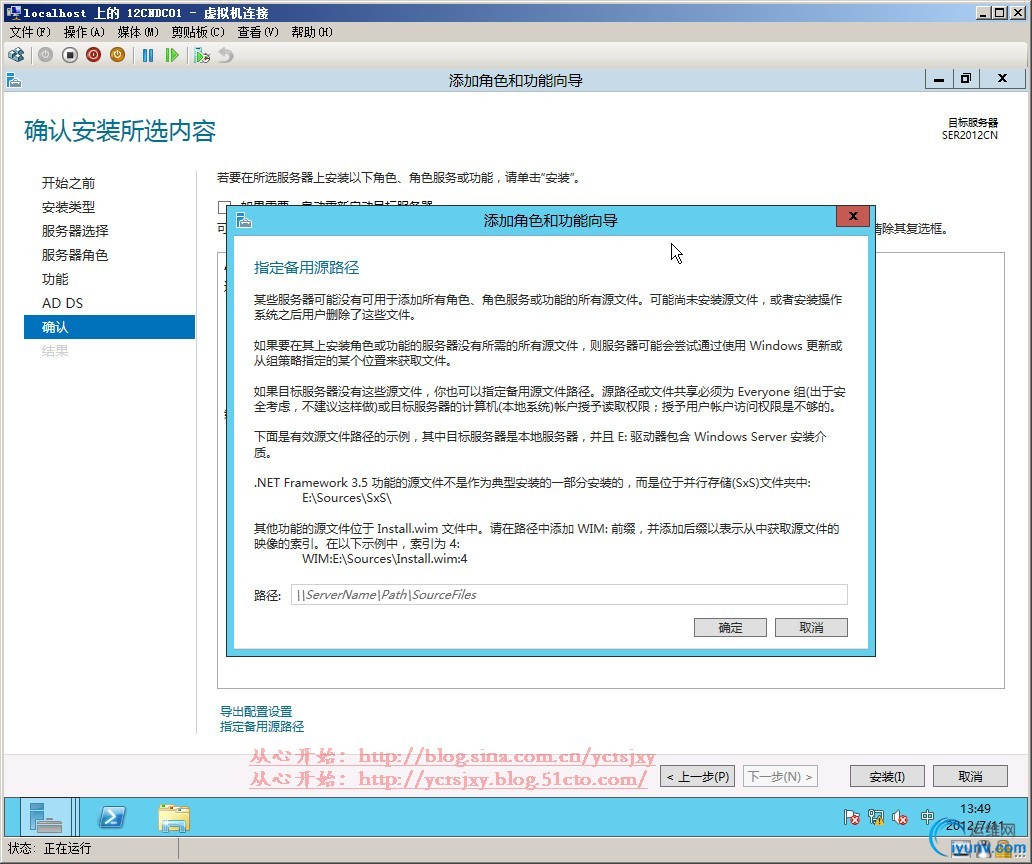The image size is (1032, 864).
Task: Save the VM state with the orange icon
Action: 117,55
